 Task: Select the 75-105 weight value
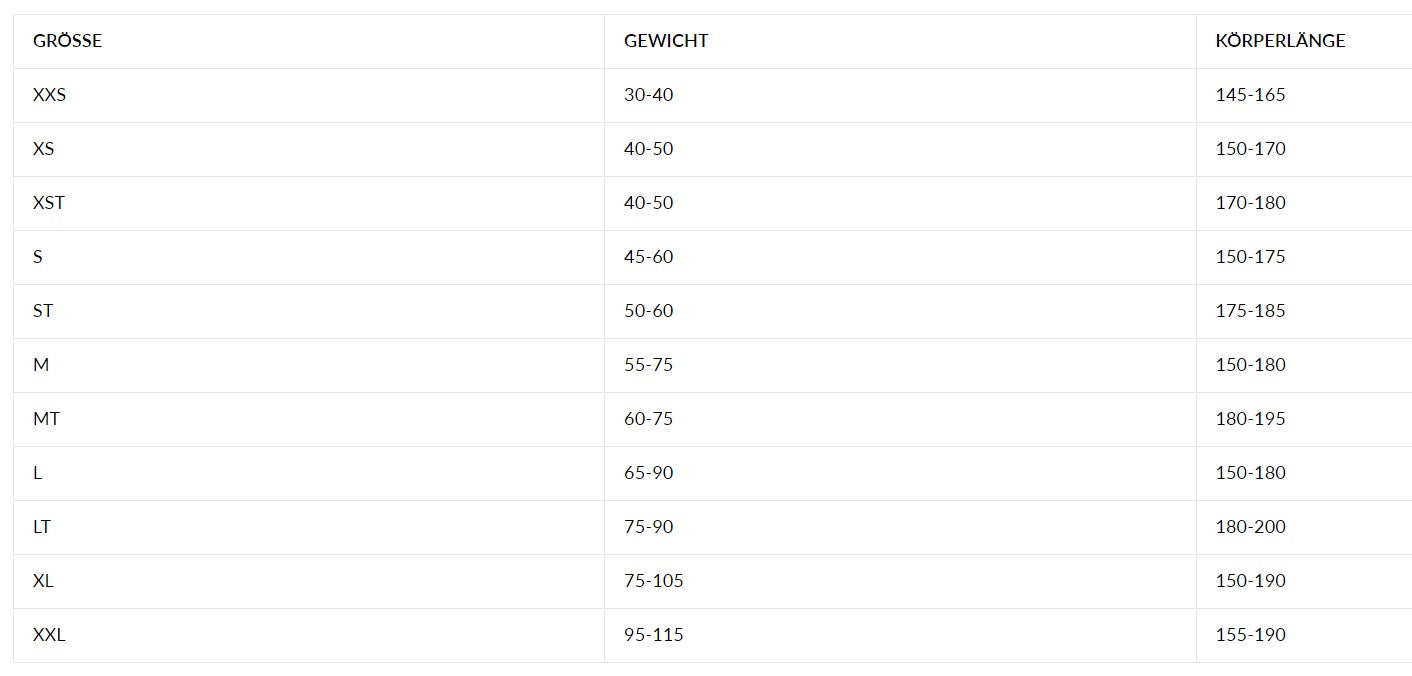pyautogui.click(x=654, y=581)
